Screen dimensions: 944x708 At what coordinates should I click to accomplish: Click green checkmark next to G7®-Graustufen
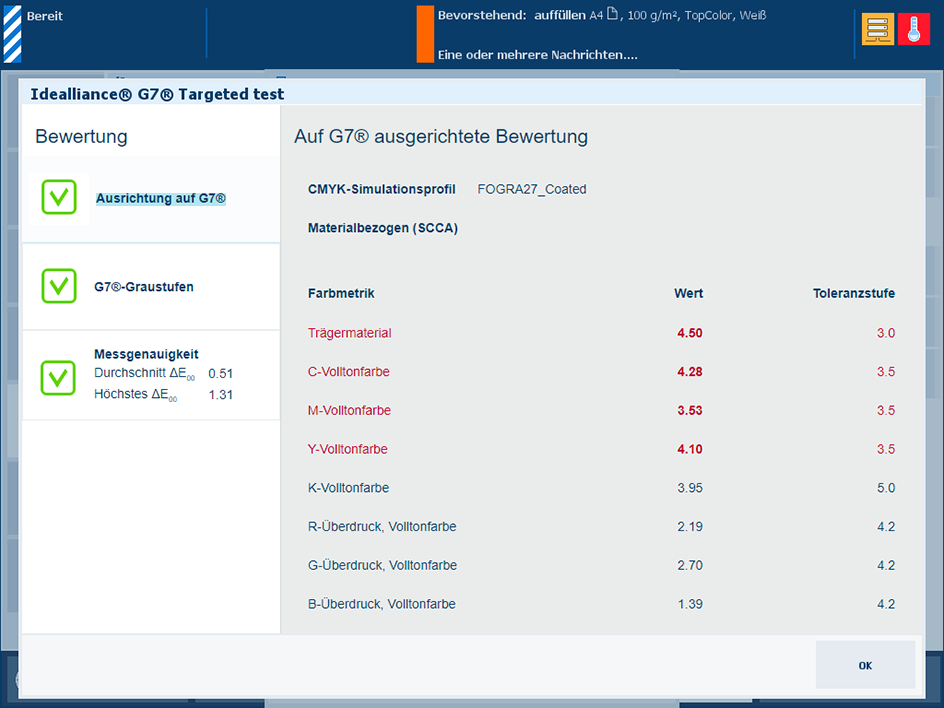(x=59, y=286)
